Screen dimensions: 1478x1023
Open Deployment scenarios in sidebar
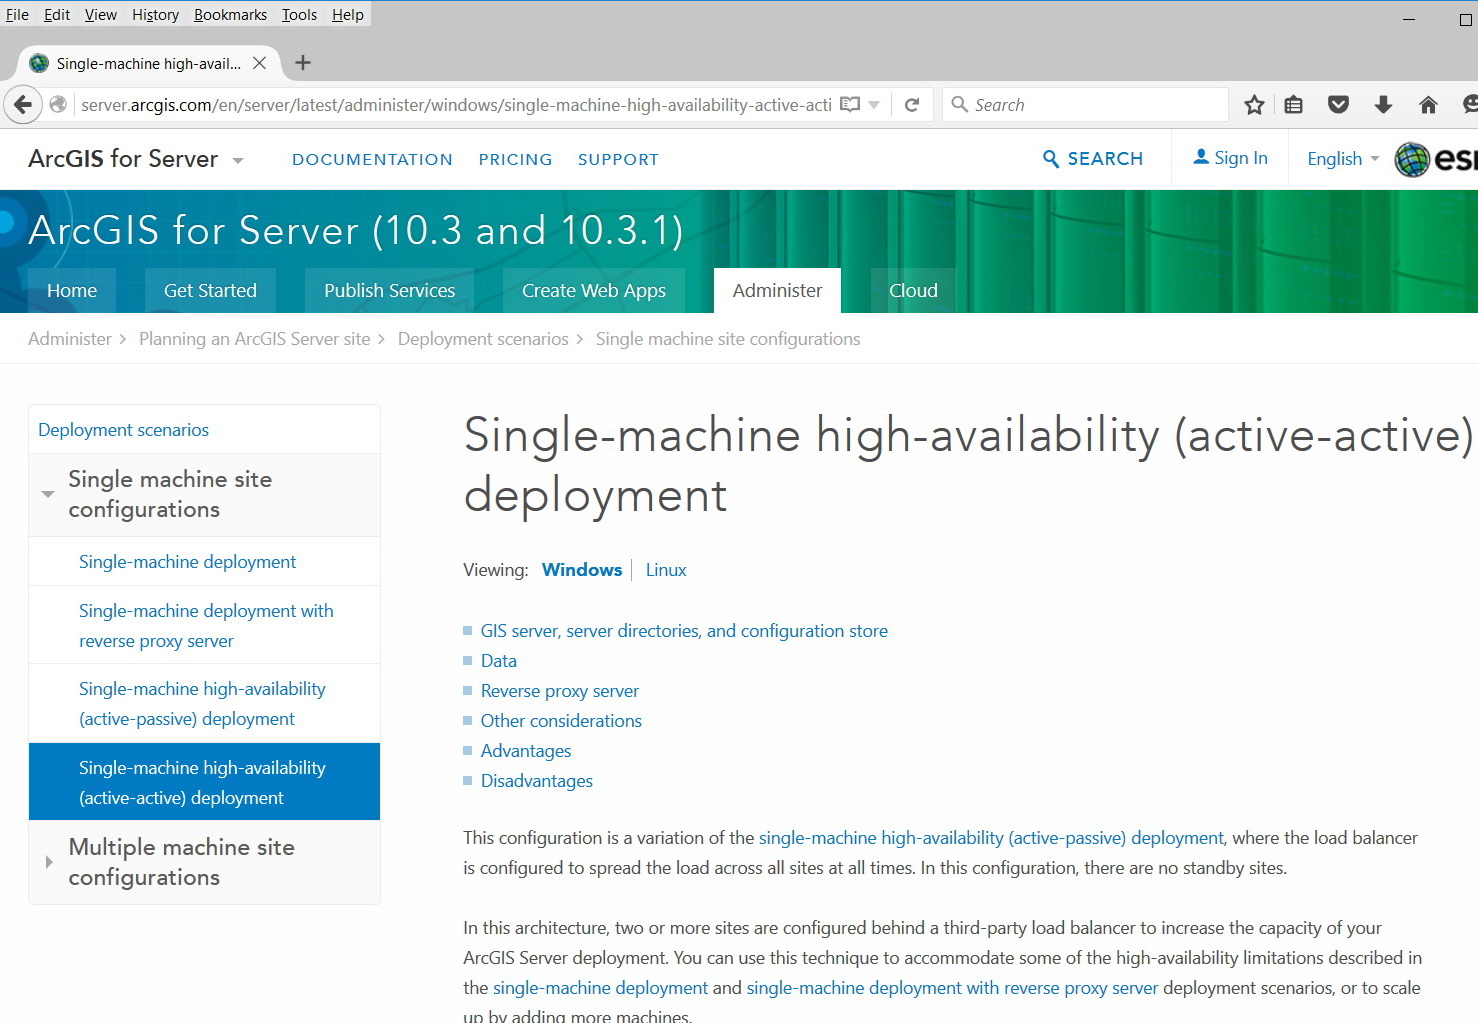coord(124,430)
